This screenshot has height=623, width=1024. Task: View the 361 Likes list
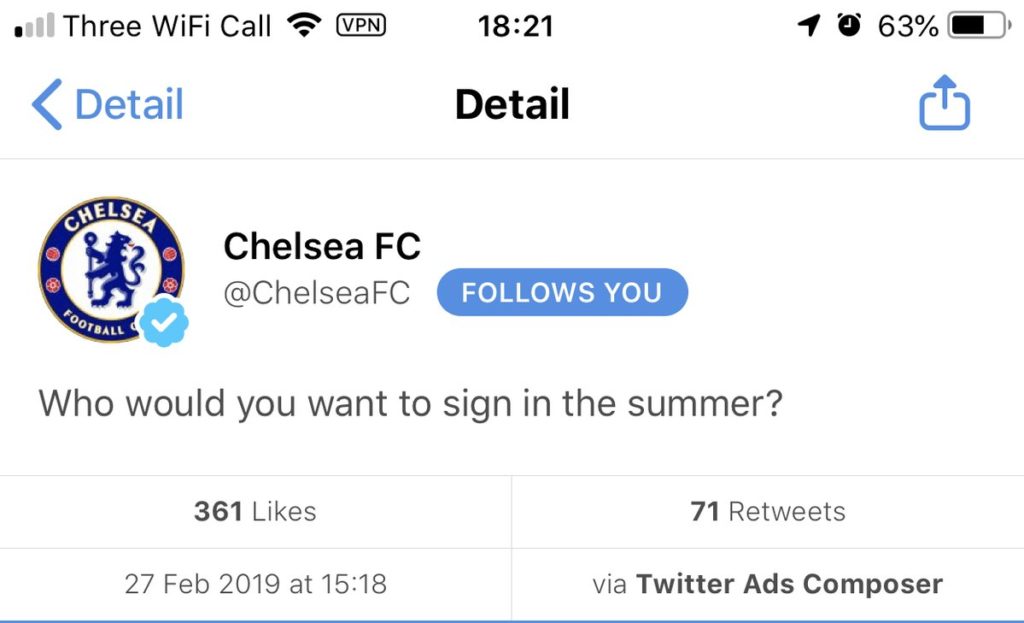[x=255, y=511]
